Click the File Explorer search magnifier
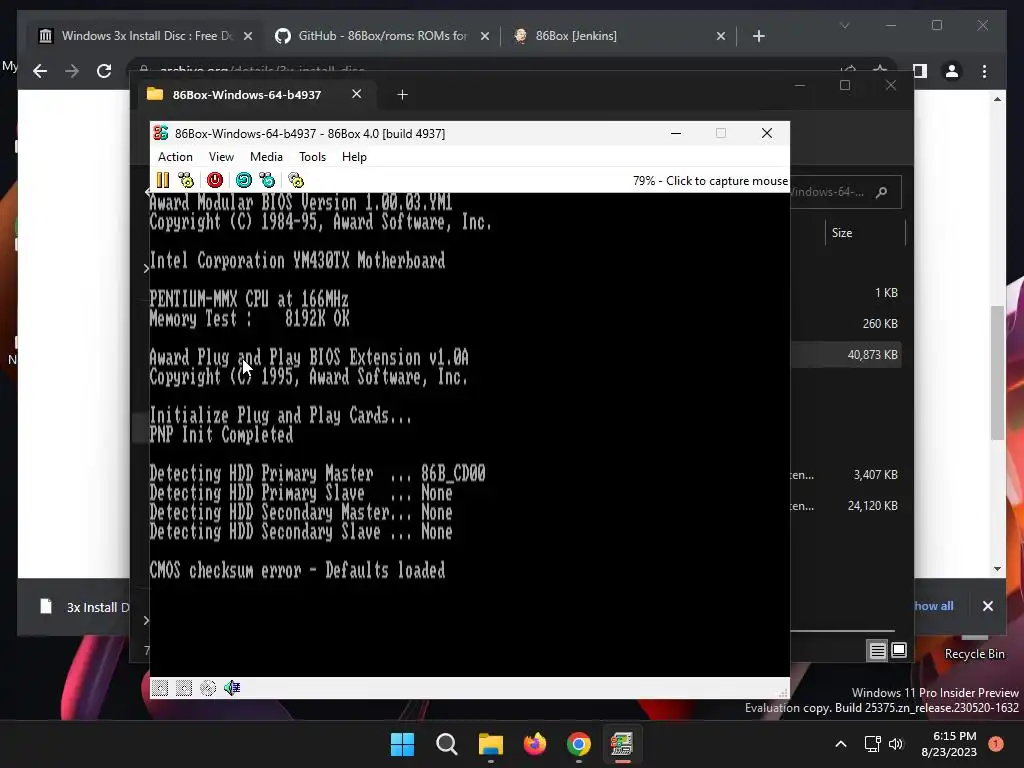 [x=882, y=192]
